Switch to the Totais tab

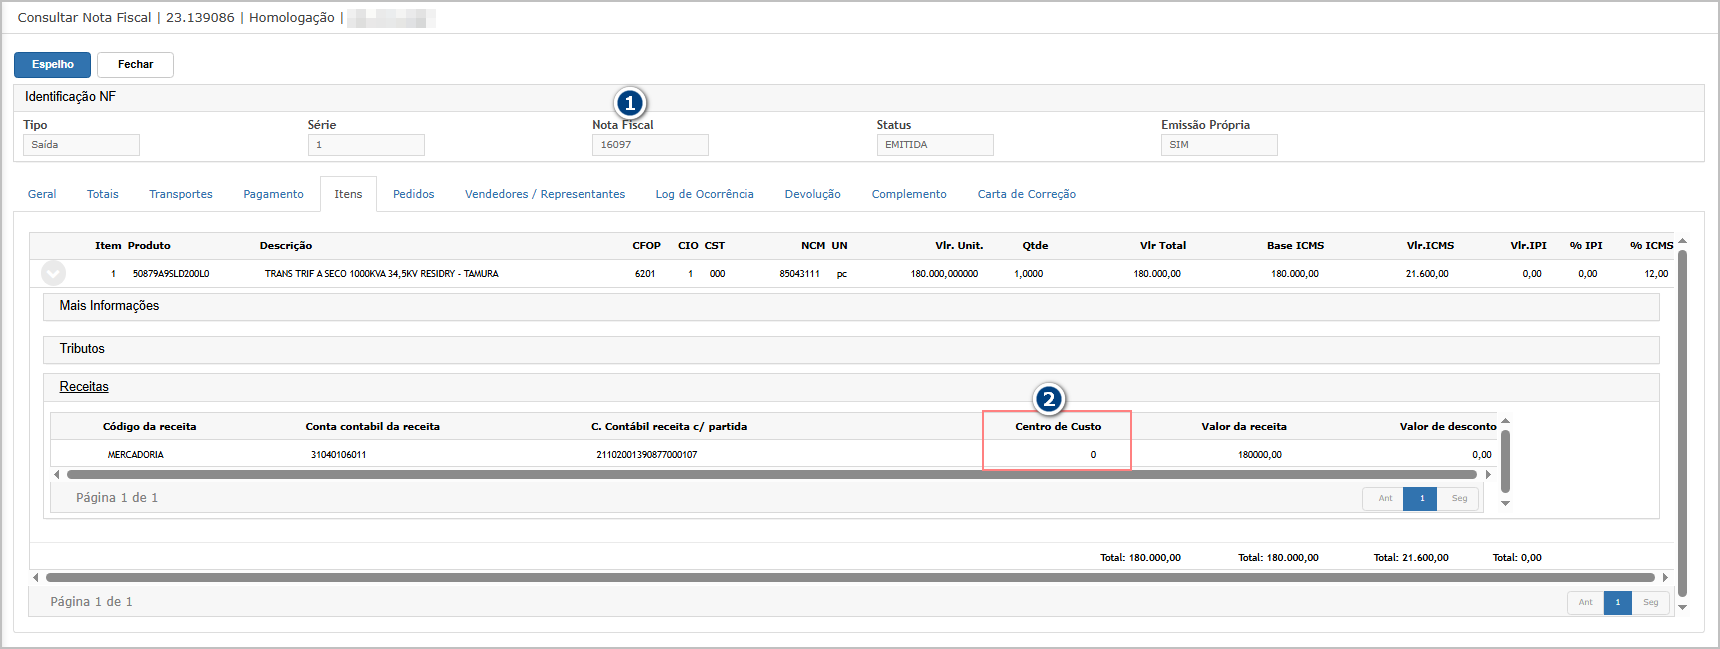pos(103,194)
